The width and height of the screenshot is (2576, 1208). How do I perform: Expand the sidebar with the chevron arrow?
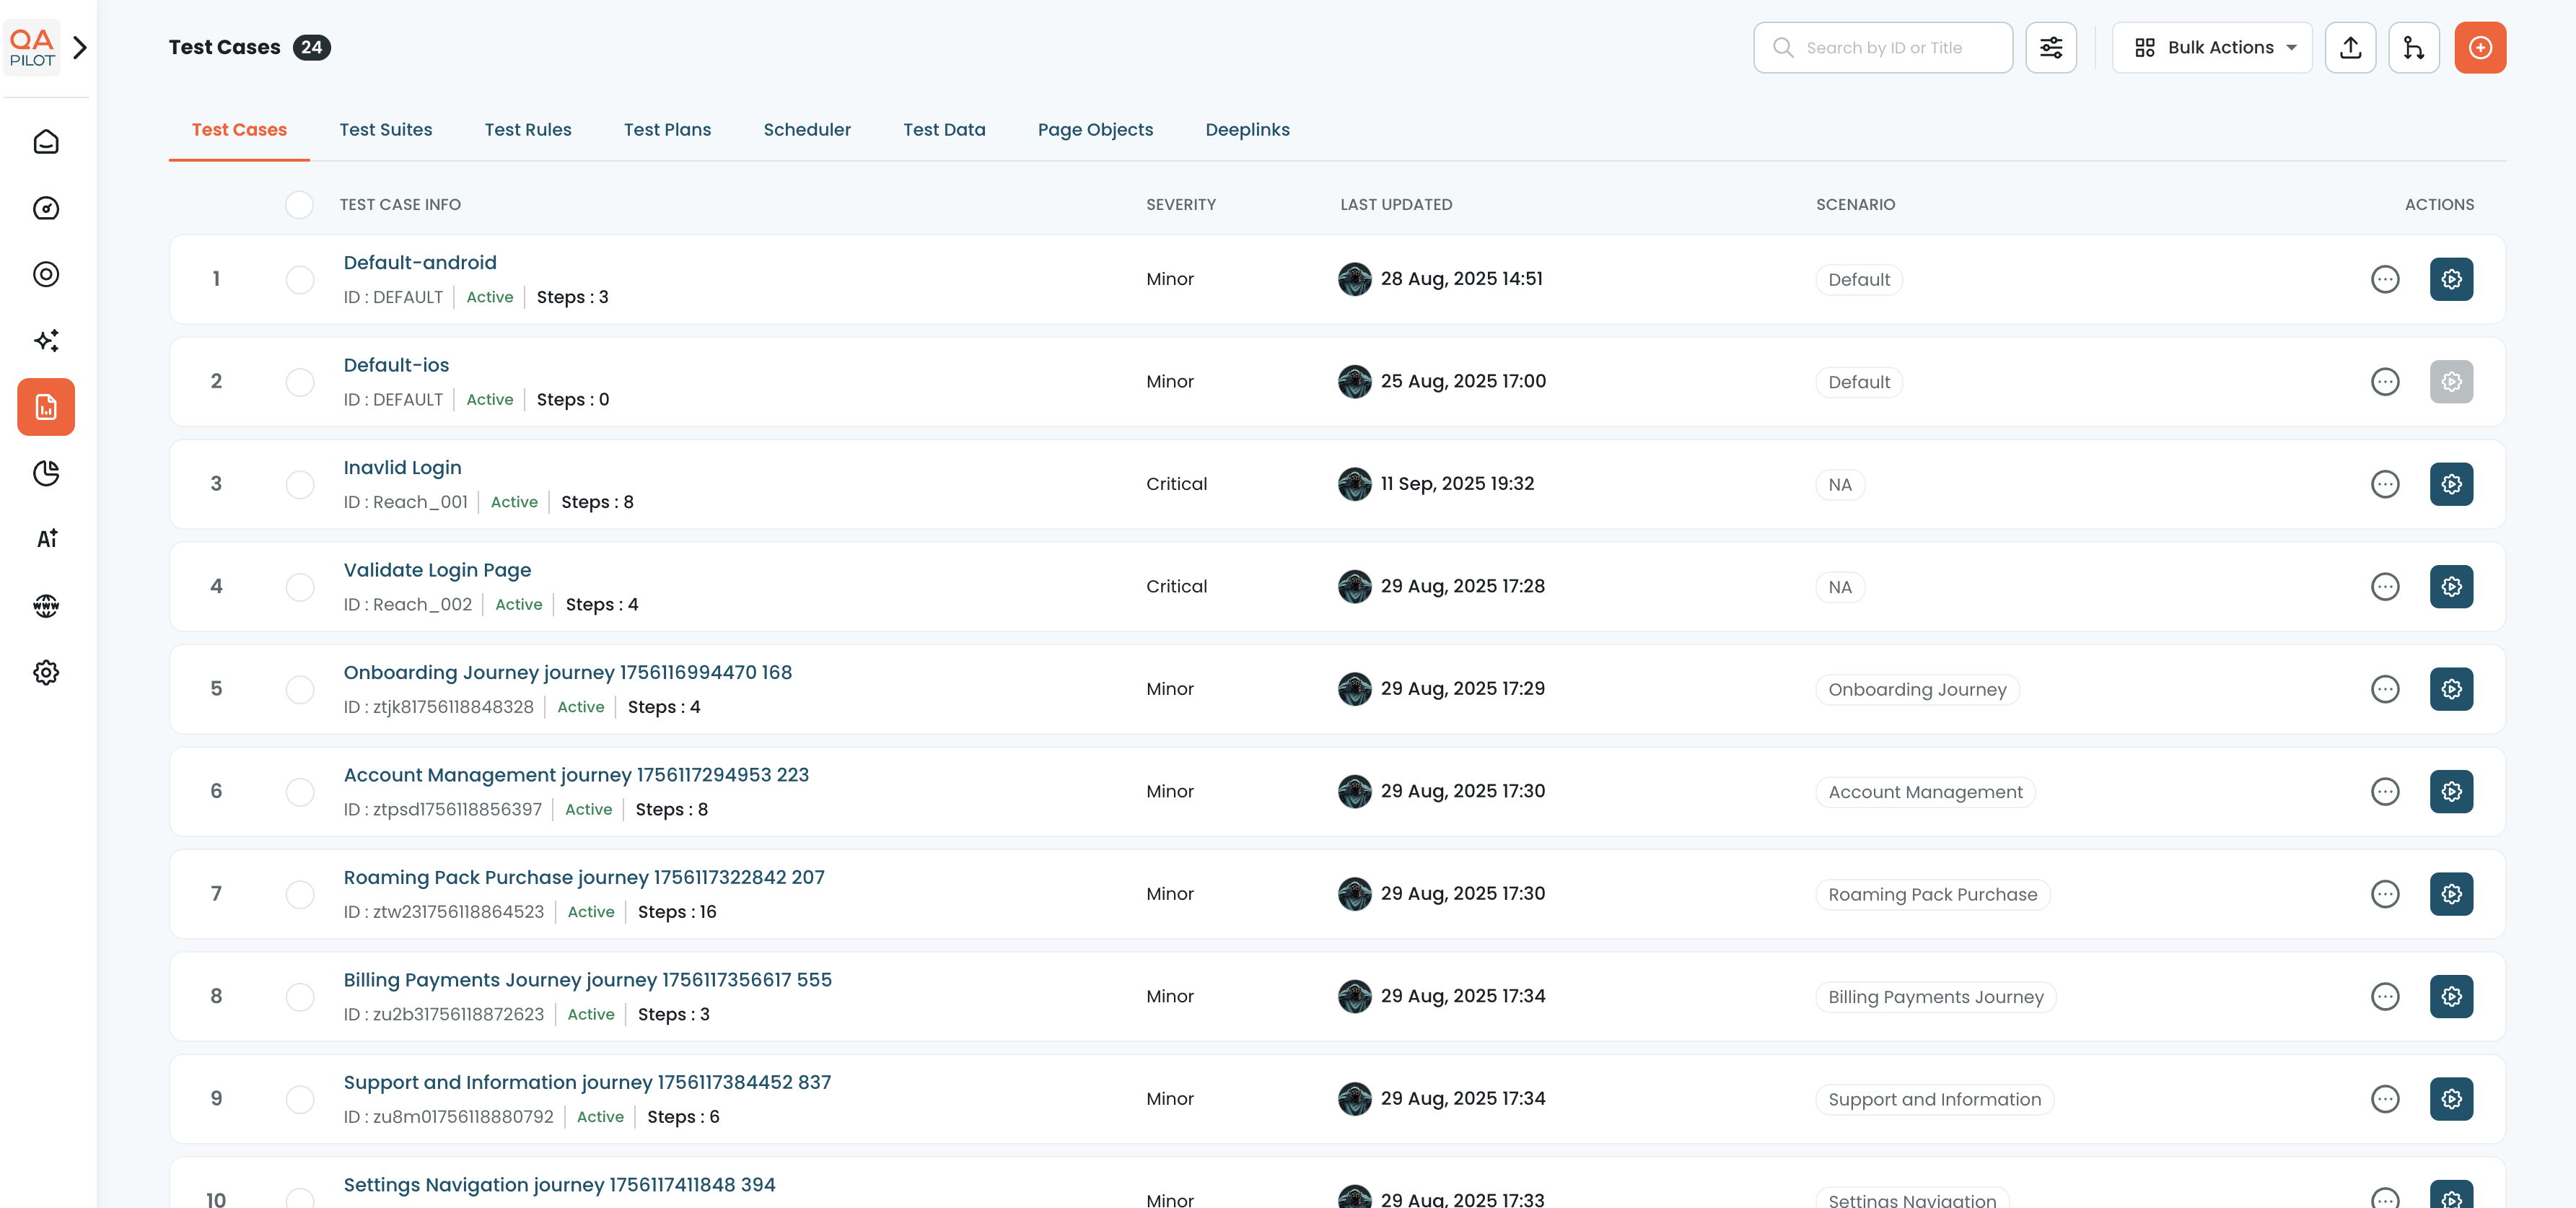(x=81, y=47)
